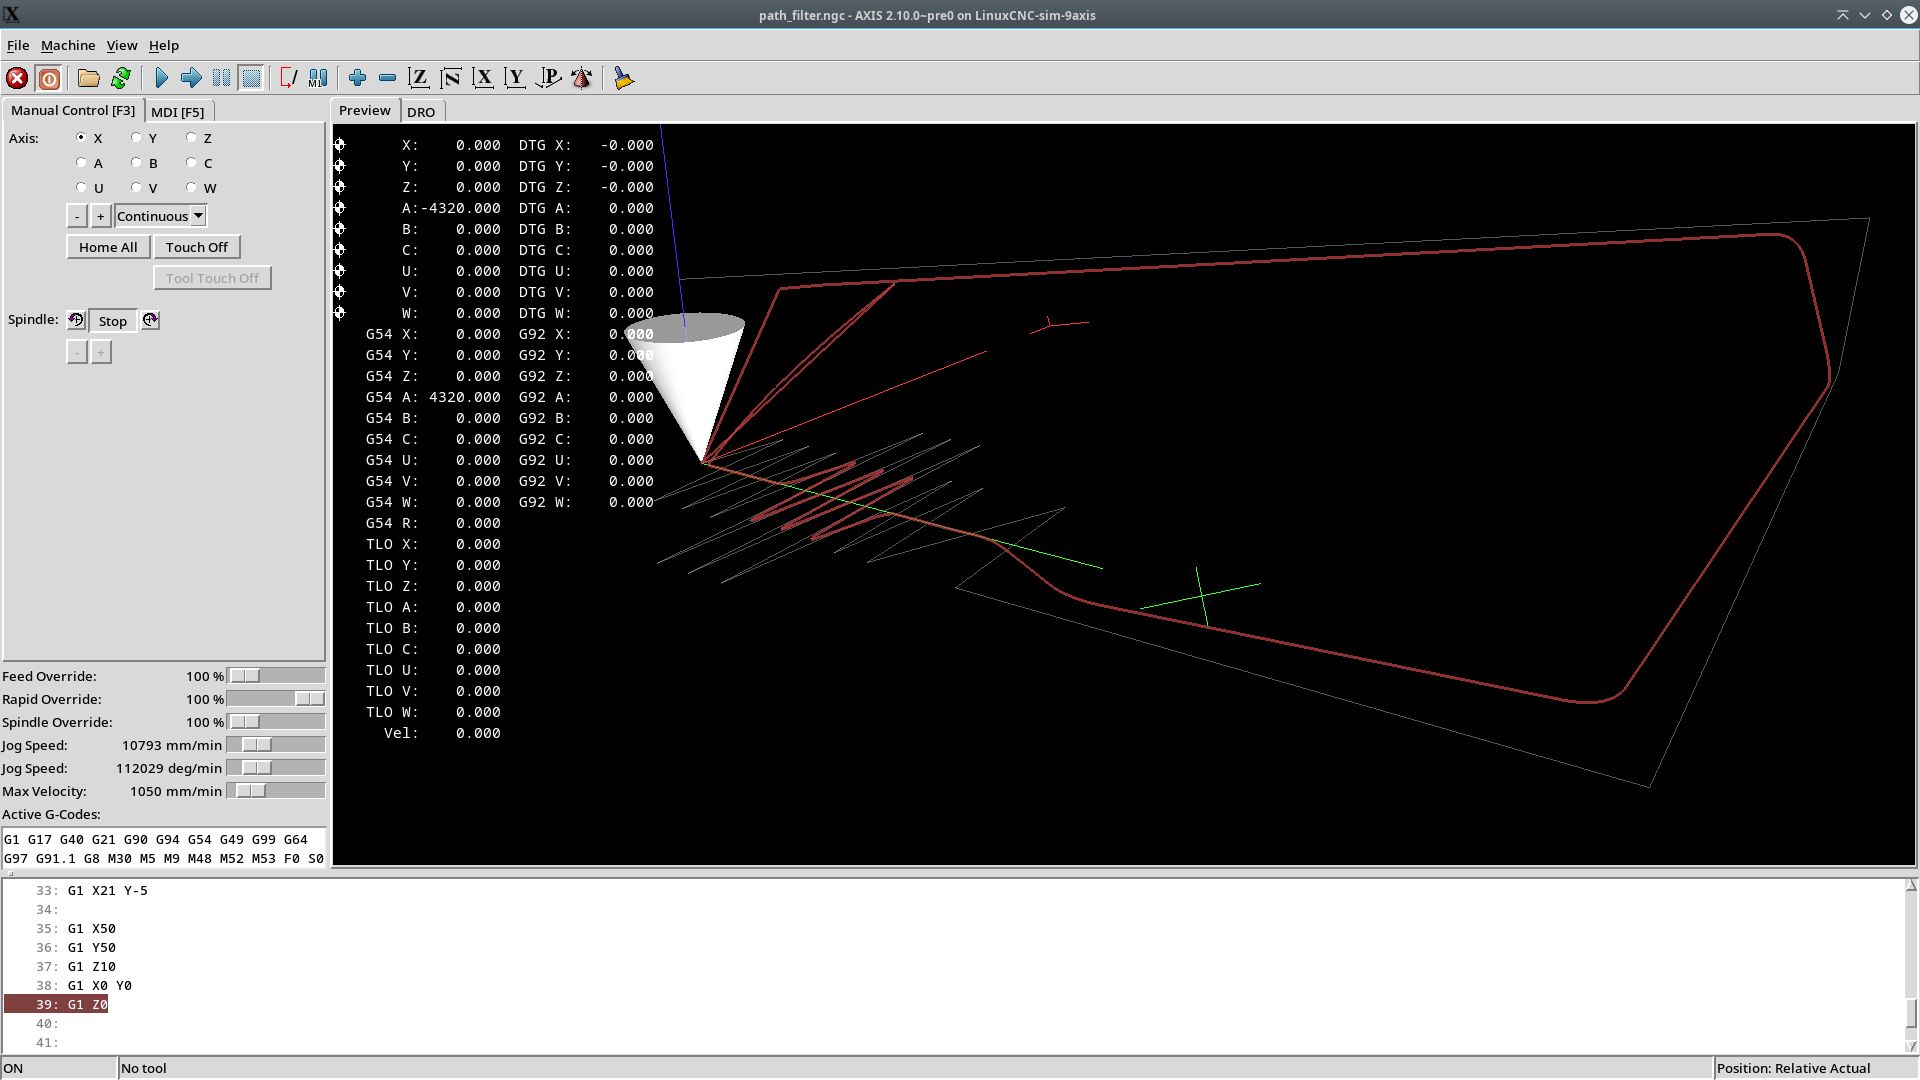Select the W axis radio button
The height and width of the screenshot is (1080, 1920).
(191, 188)
